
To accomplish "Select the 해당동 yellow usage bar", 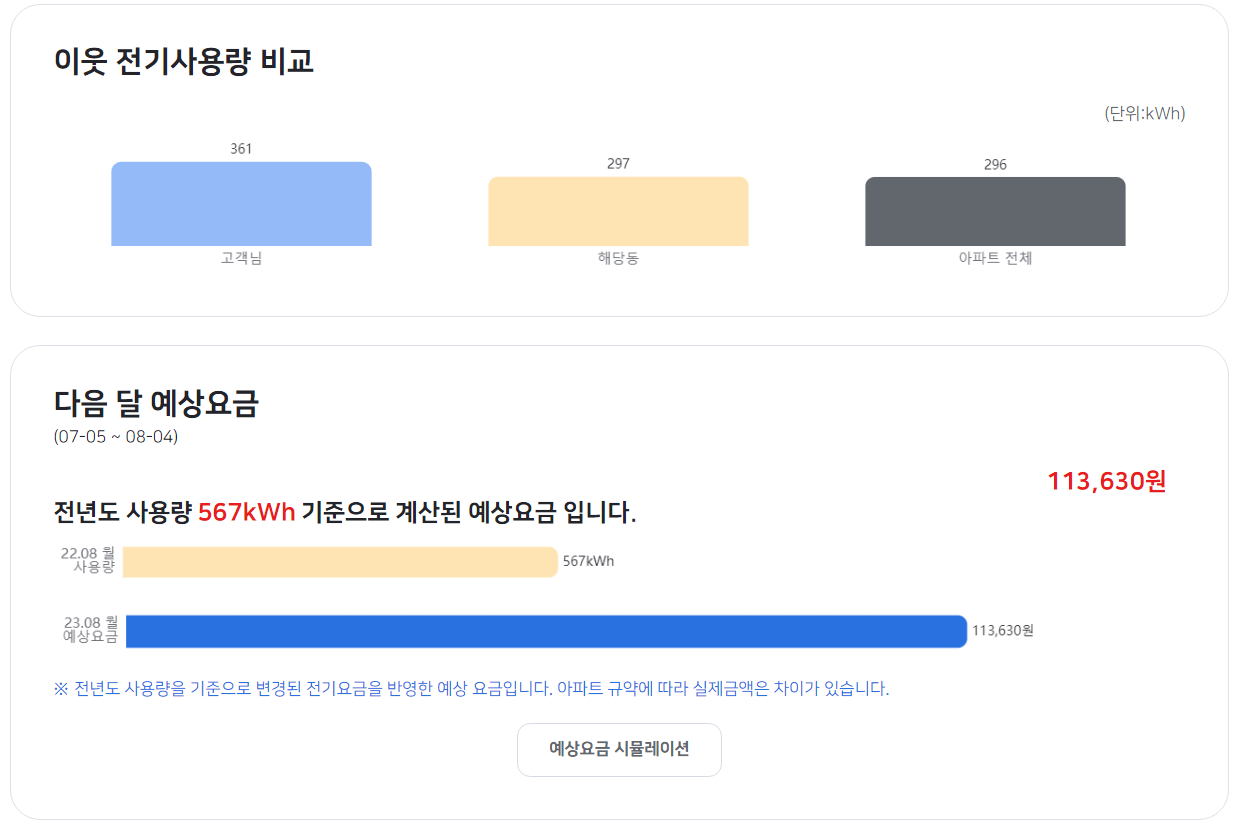I will 617,210.
